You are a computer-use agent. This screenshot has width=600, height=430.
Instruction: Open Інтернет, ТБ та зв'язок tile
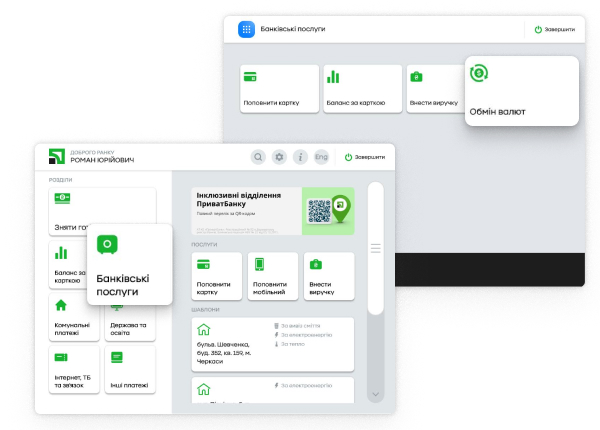coord(74,369)
